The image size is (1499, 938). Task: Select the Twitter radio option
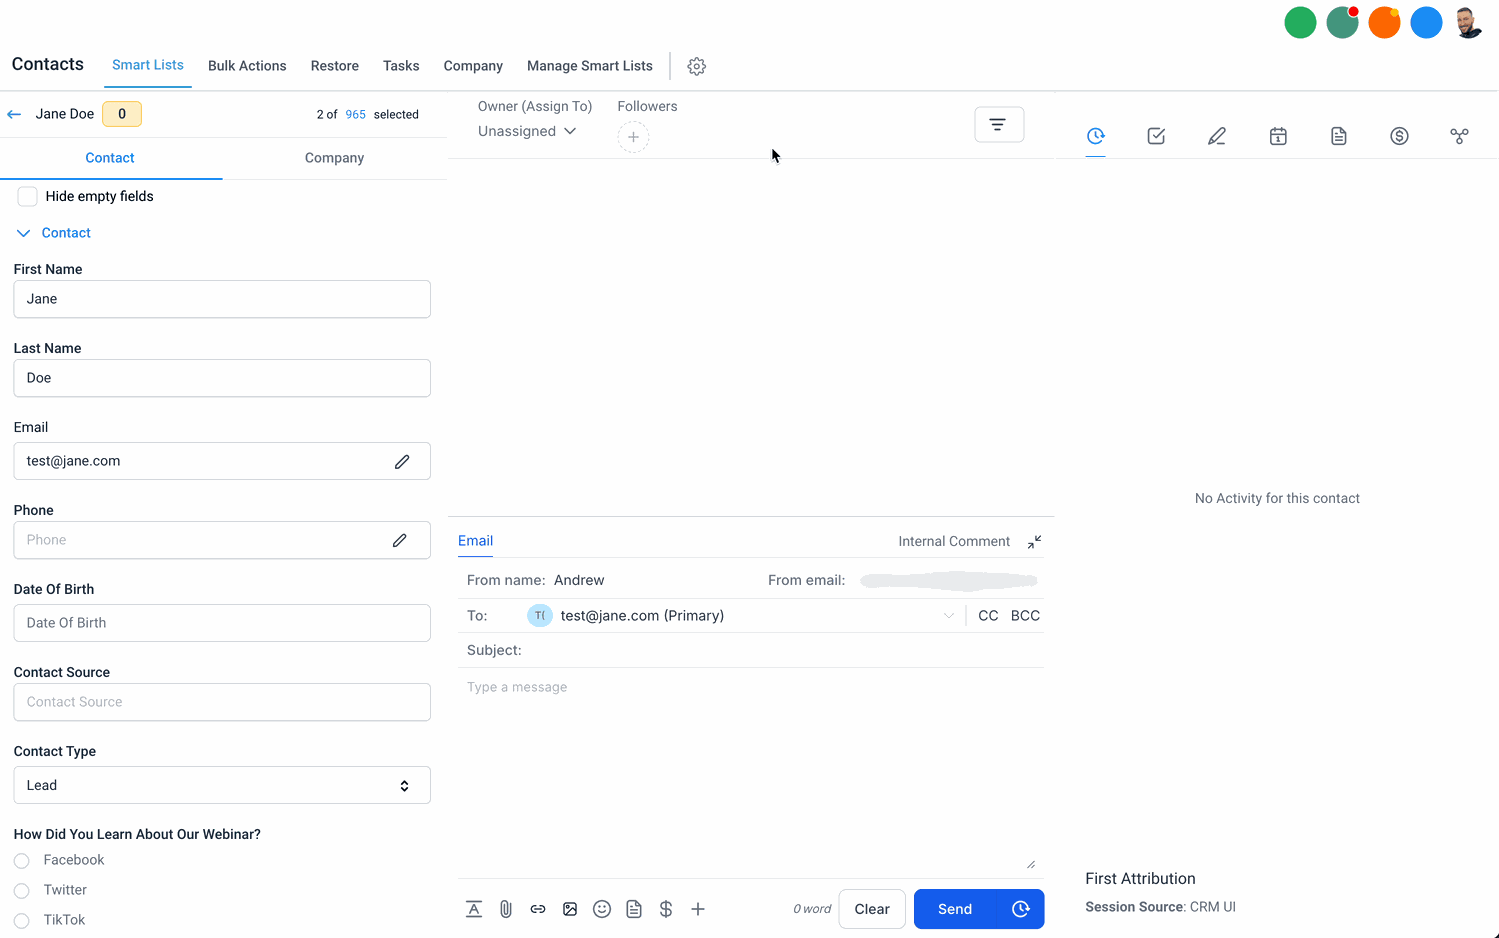22,891
